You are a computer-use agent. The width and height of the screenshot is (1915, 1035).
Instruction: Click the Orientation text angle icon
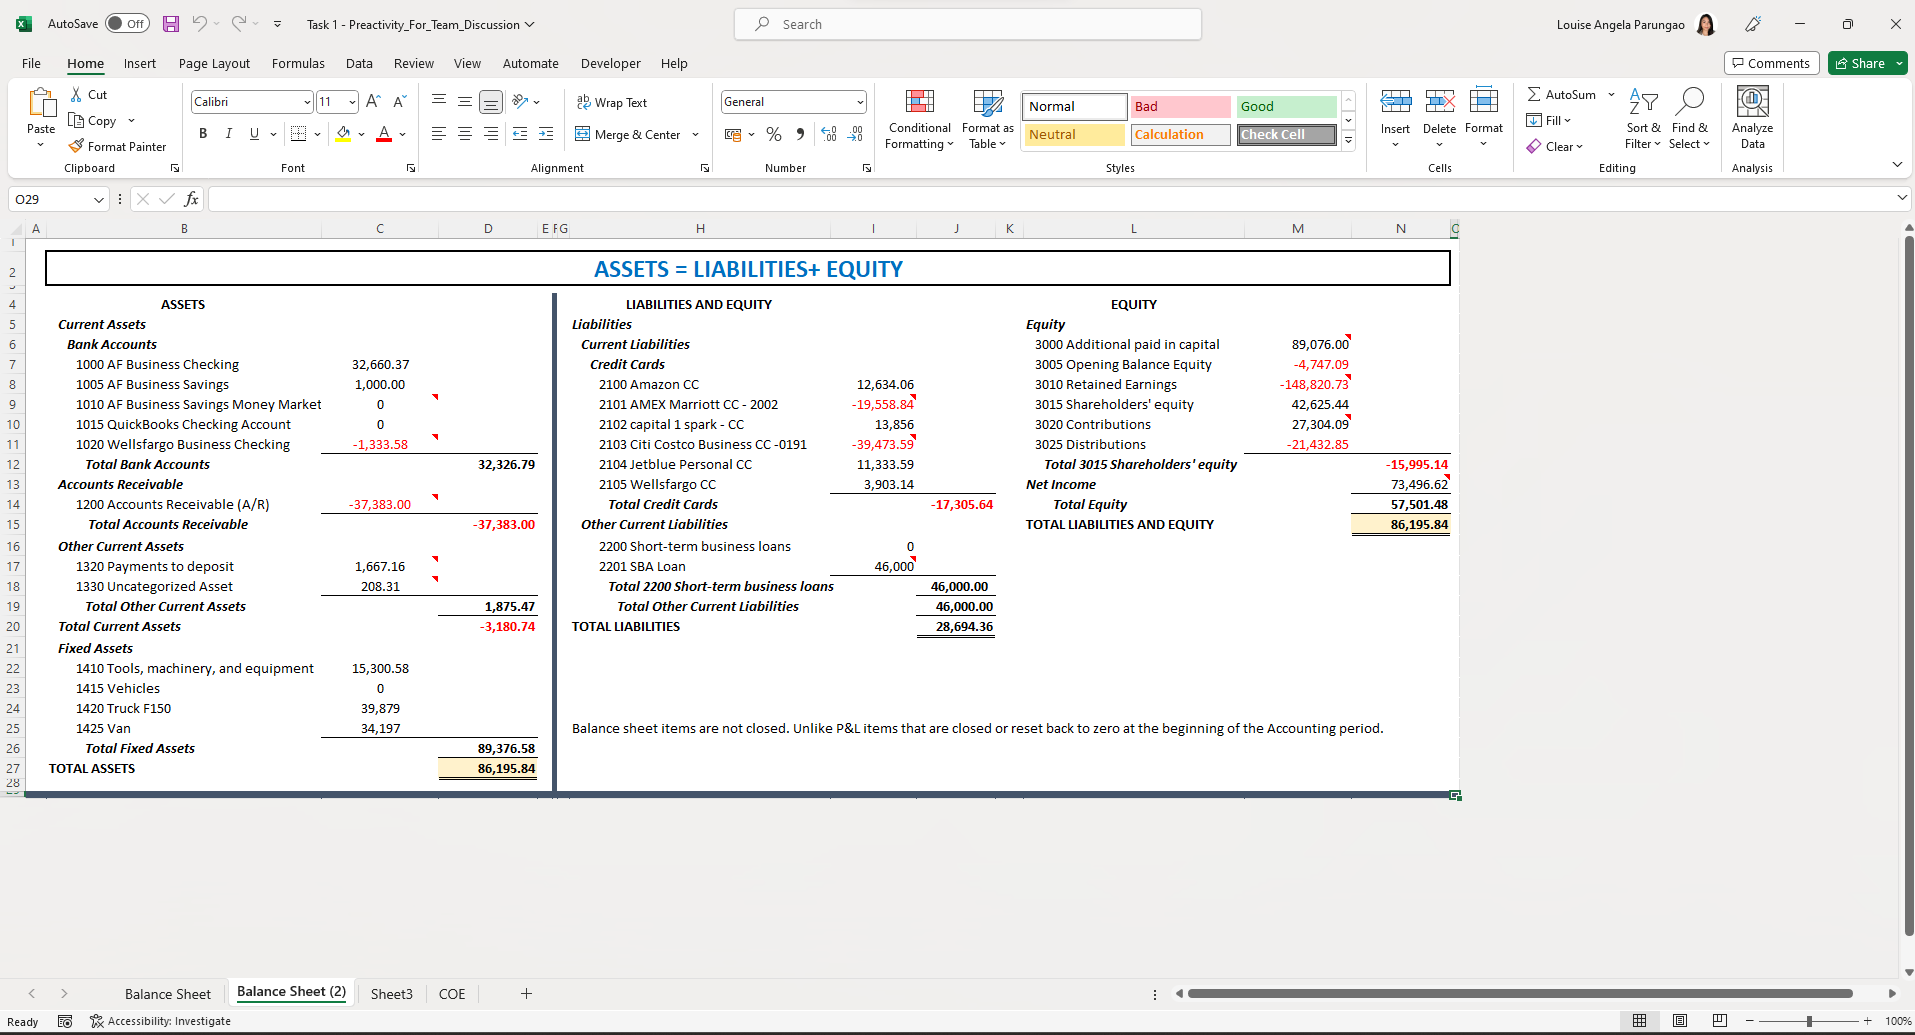pyautogui.click(x=520, y=101)
